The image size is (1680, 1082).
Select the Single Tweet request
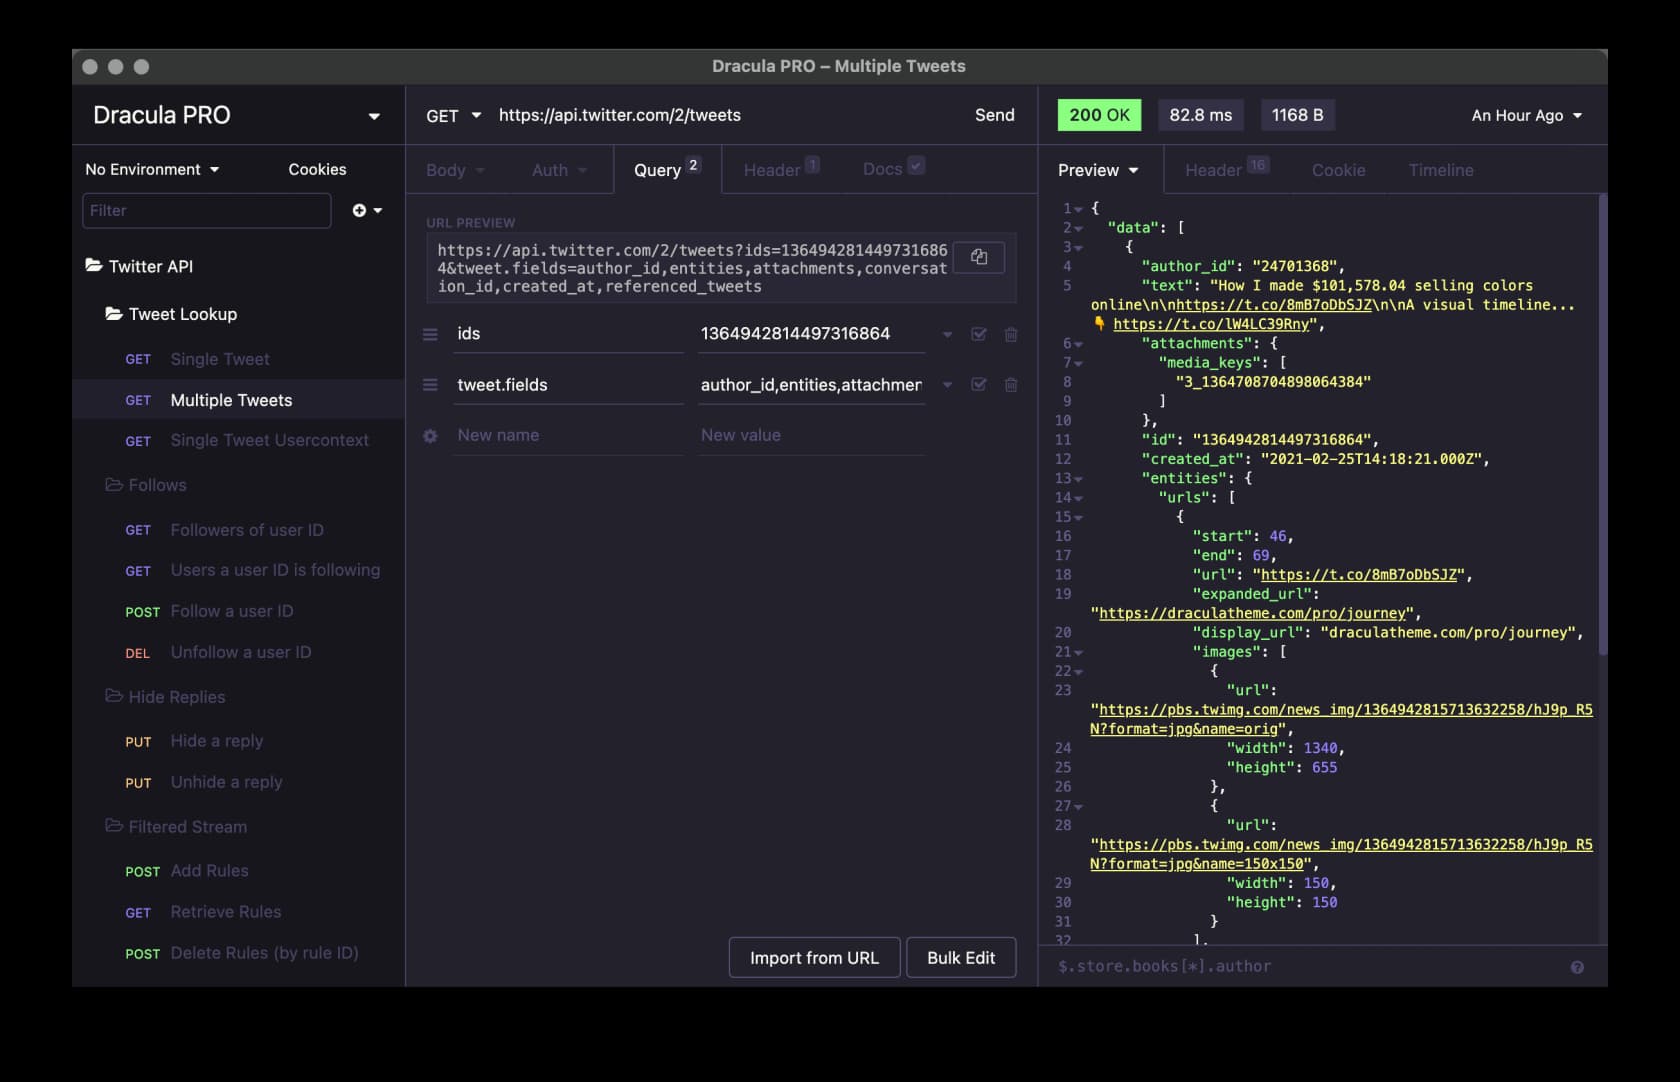pos(220,359)
